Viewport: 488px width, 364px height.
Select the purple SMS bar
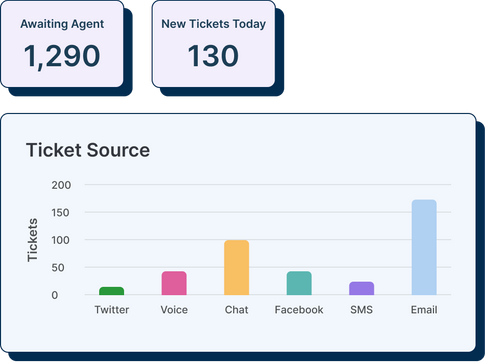pyautogui.click(x=361, y=288)
